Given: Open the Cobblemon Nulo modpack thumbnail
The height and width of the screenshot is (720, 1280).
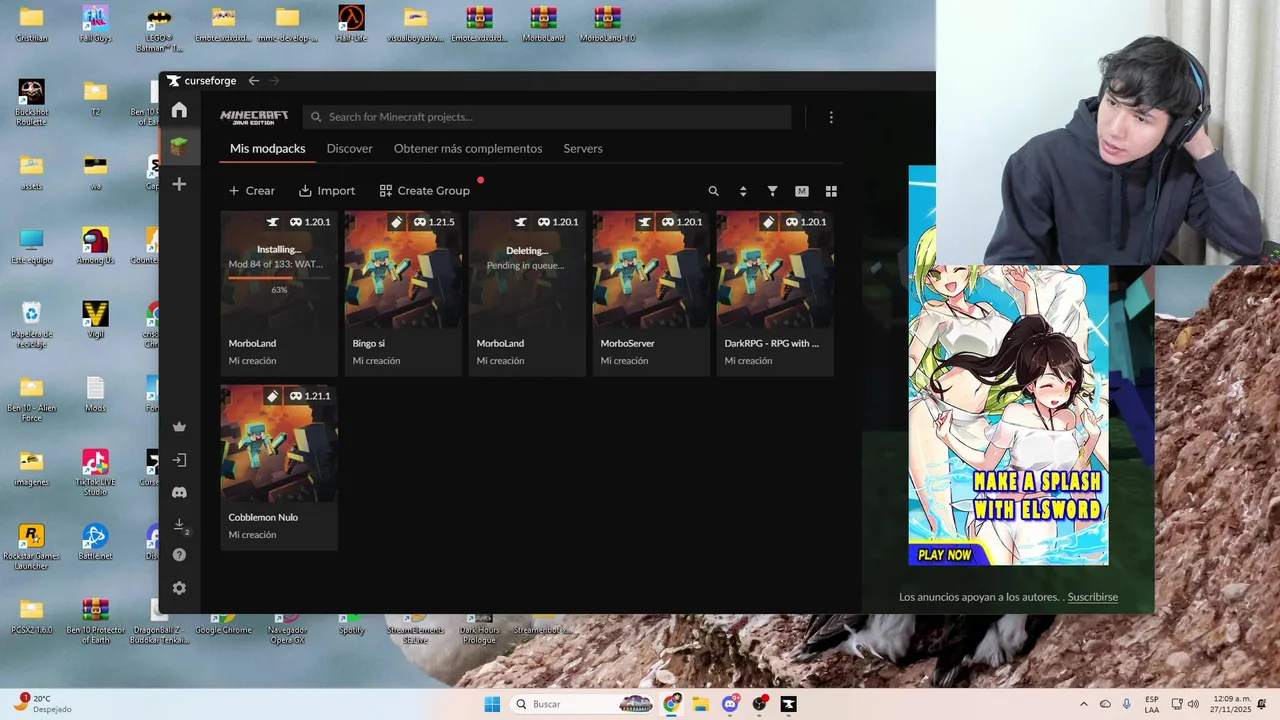Looking at the screenshot, I should [279, 443].
